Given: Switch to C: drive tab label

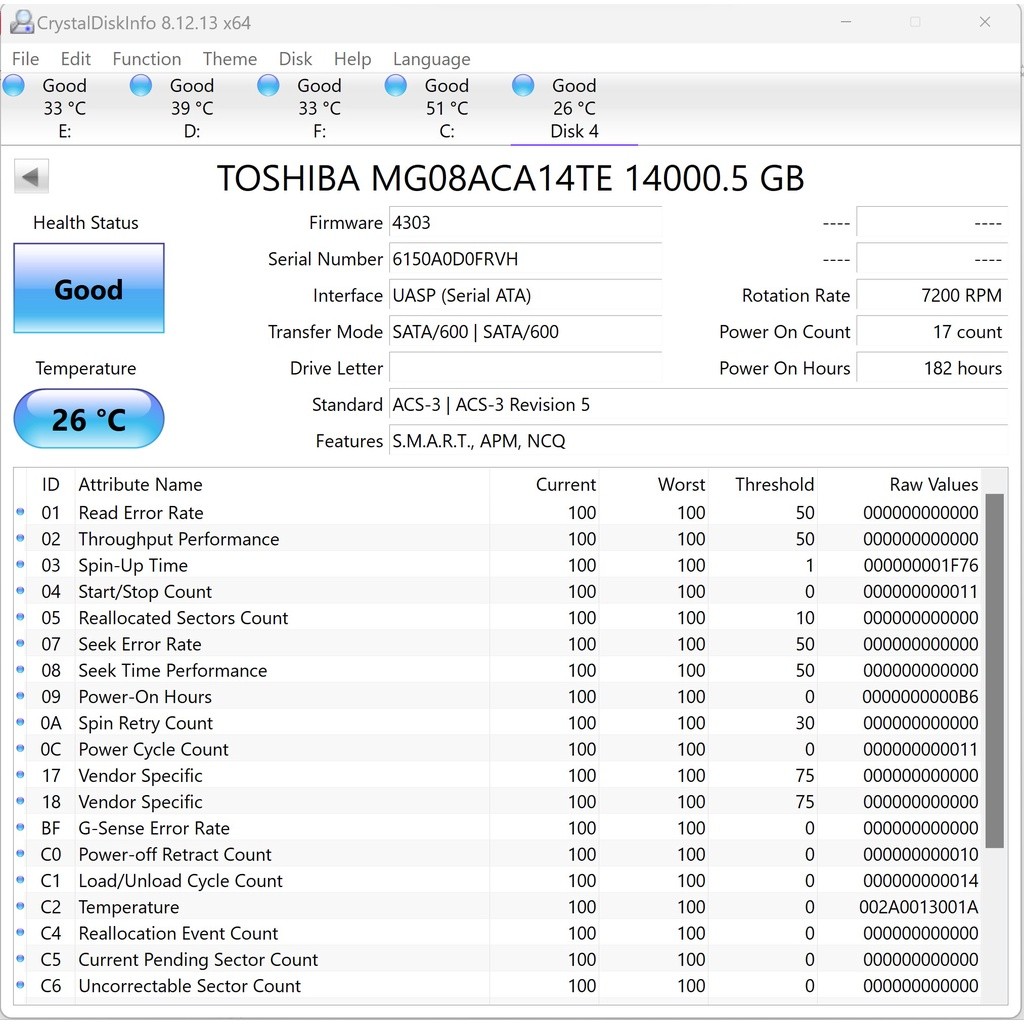Looking at the screenshot, I should pyautogui.click(x=447, y=131).
